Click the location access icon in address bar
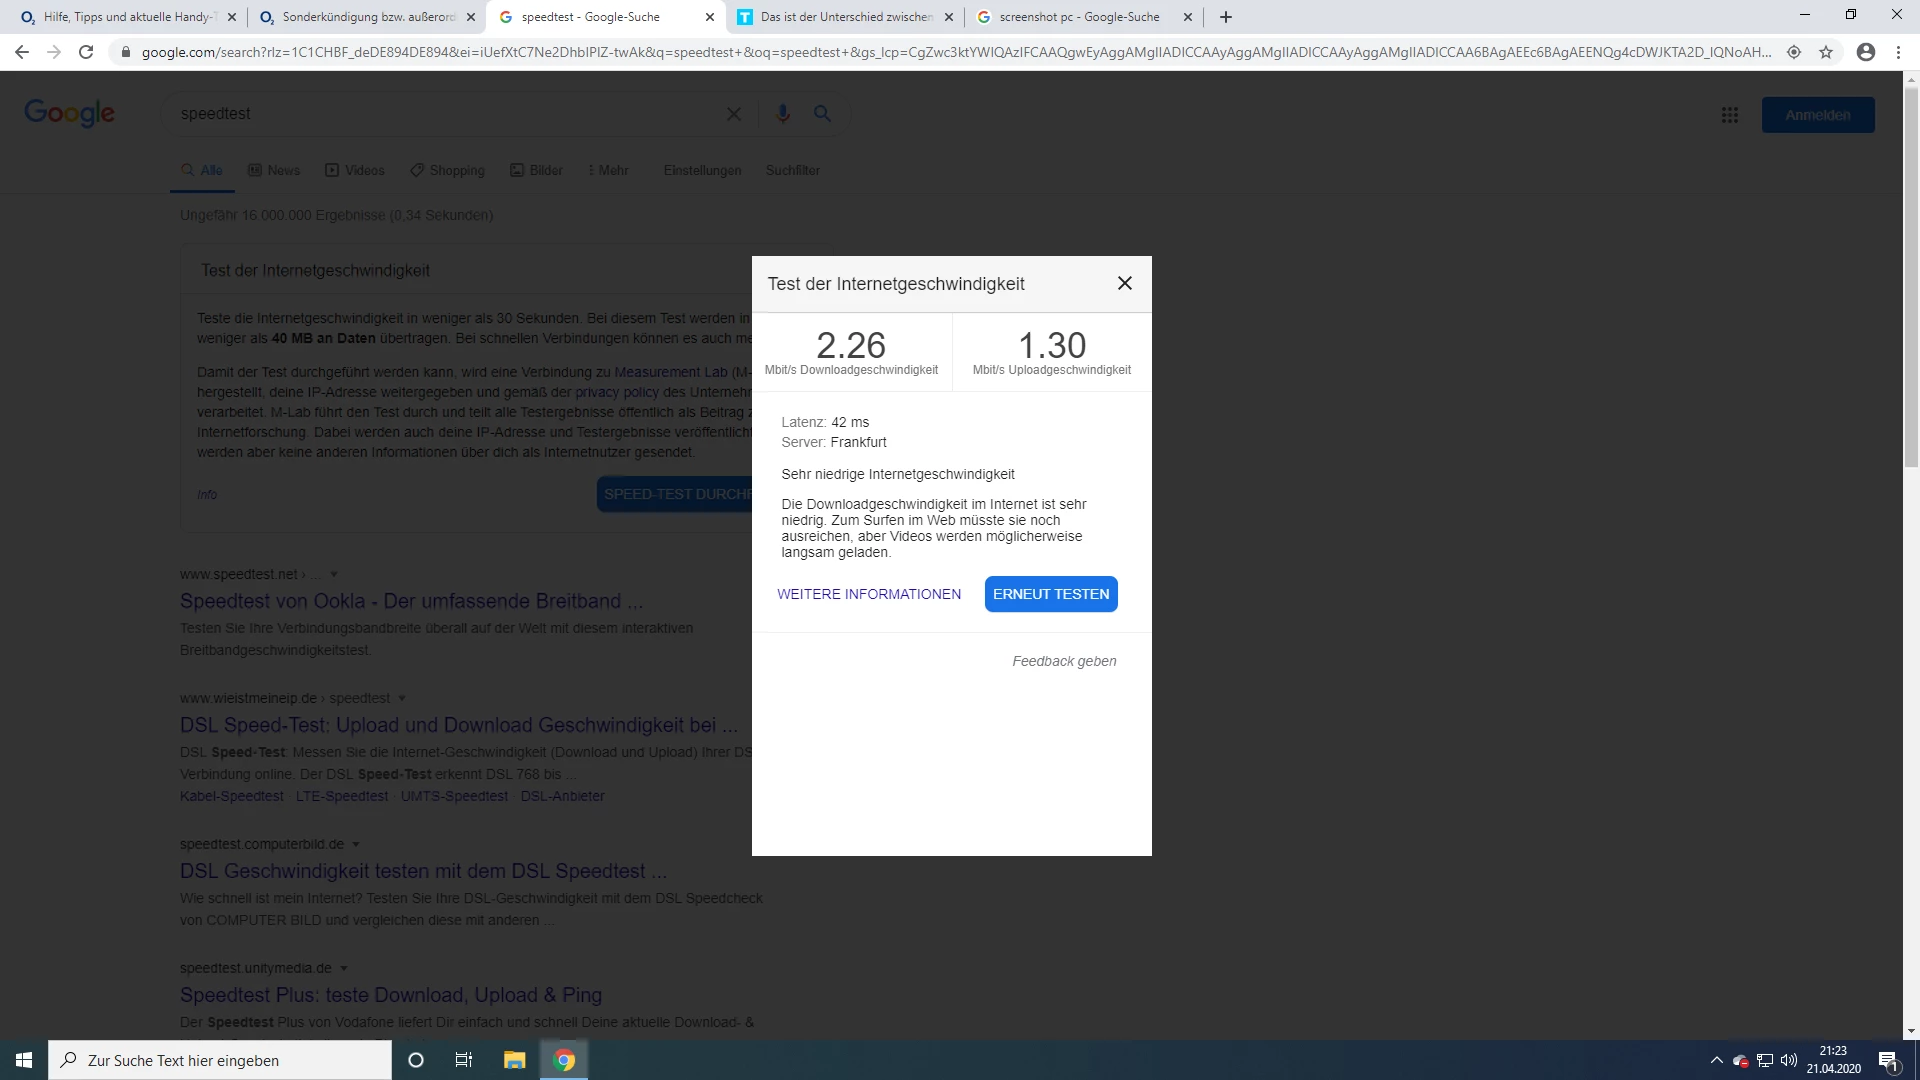1920x1080 pixels. [x=1794, y=52]
